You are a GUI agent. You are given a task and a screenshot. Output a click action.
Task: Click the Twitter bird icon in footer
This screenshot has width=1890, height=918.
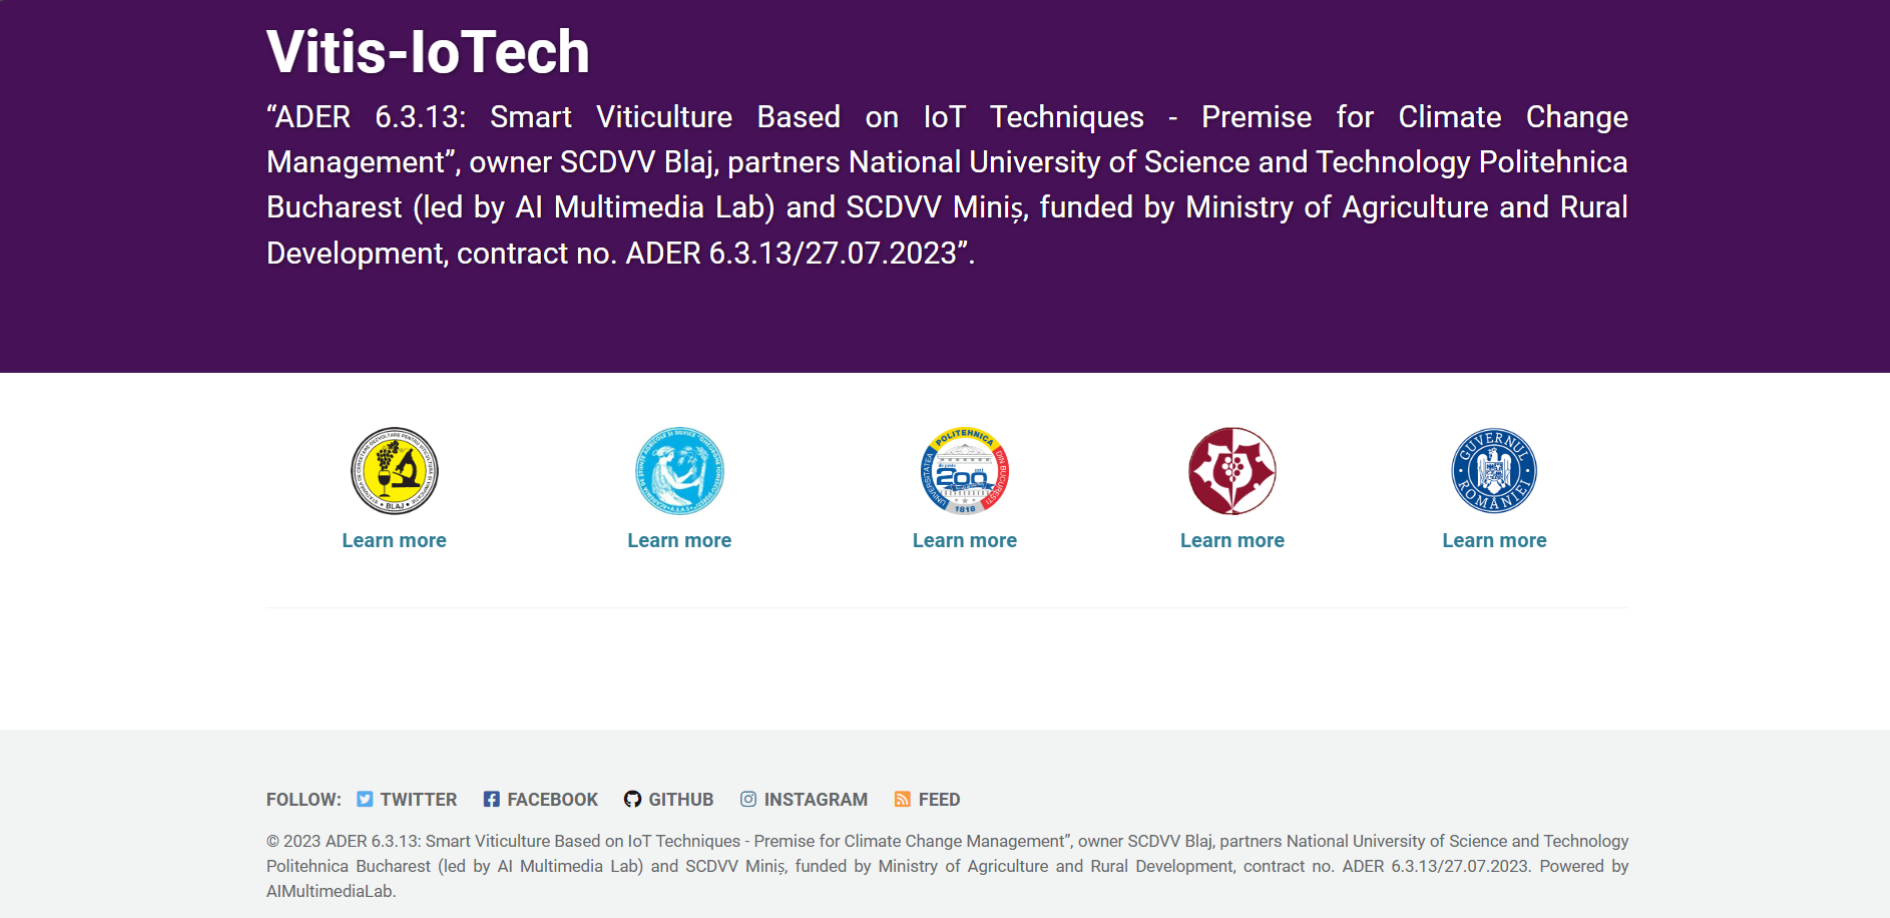(x=365, y=799)
